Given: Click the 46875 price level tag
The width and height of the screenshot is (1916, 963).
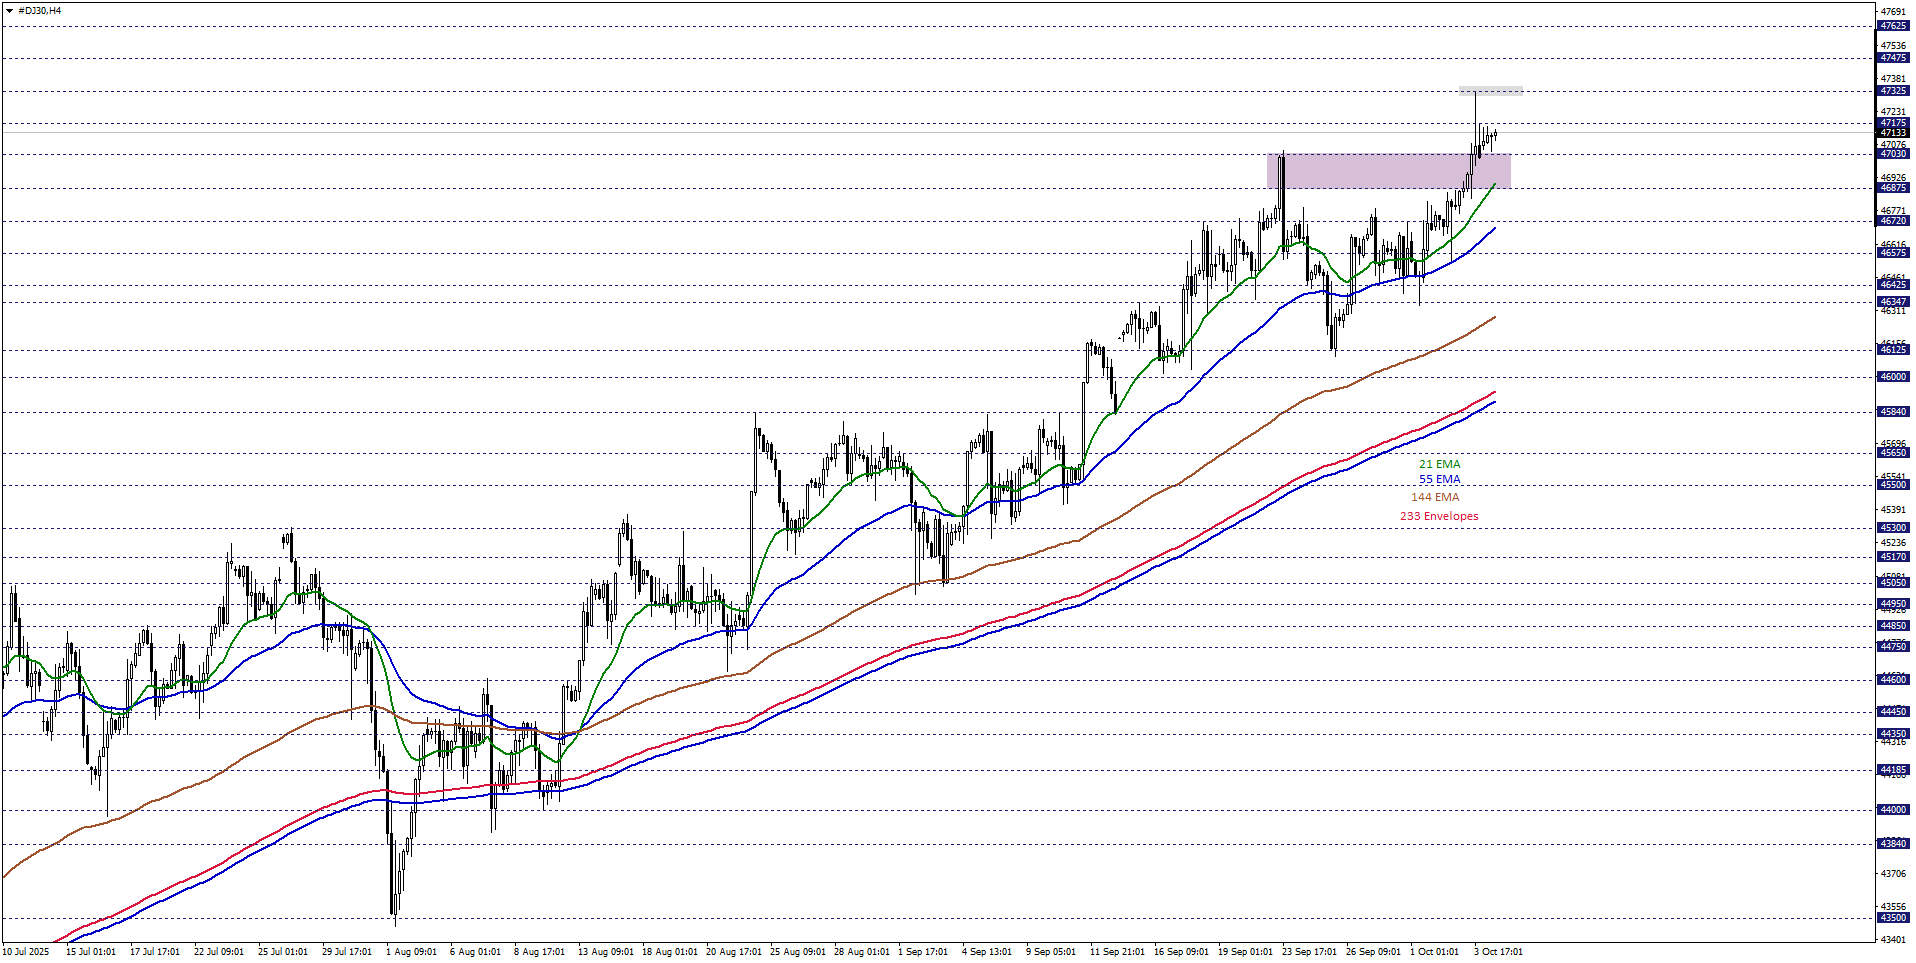Looking at the screenshot, I should [1893, 188].
